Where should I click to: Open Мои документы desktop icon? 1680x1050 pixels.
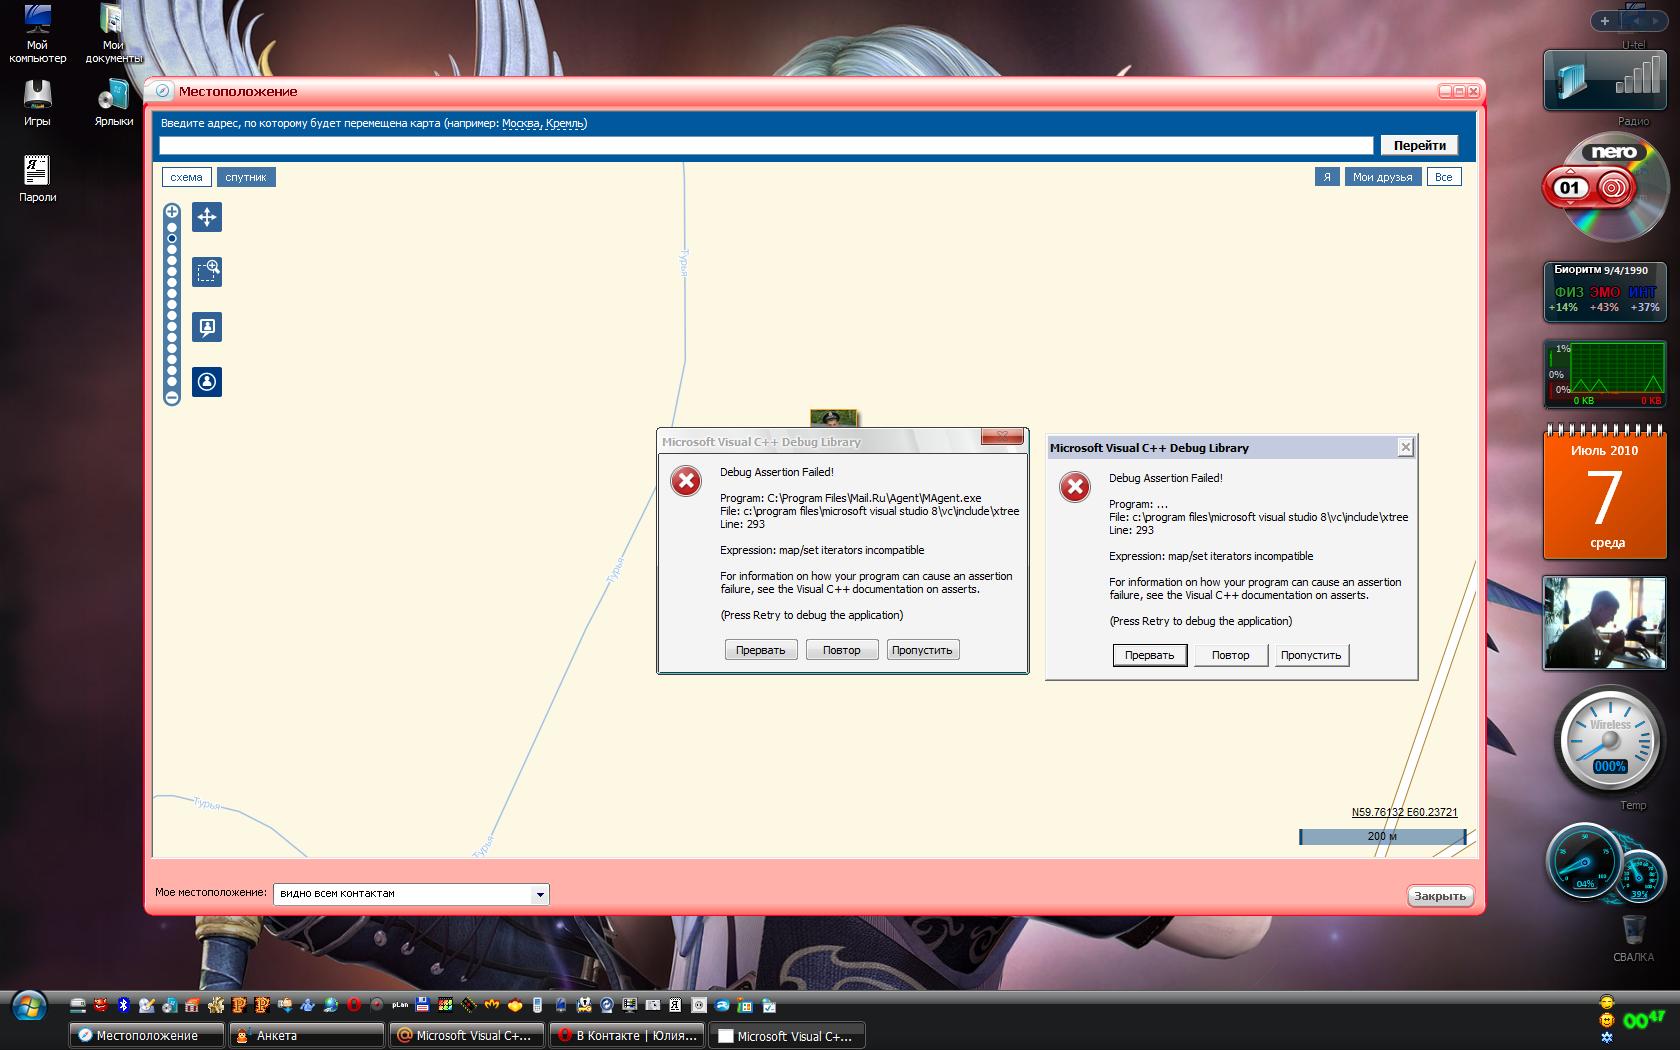[113, 34]
